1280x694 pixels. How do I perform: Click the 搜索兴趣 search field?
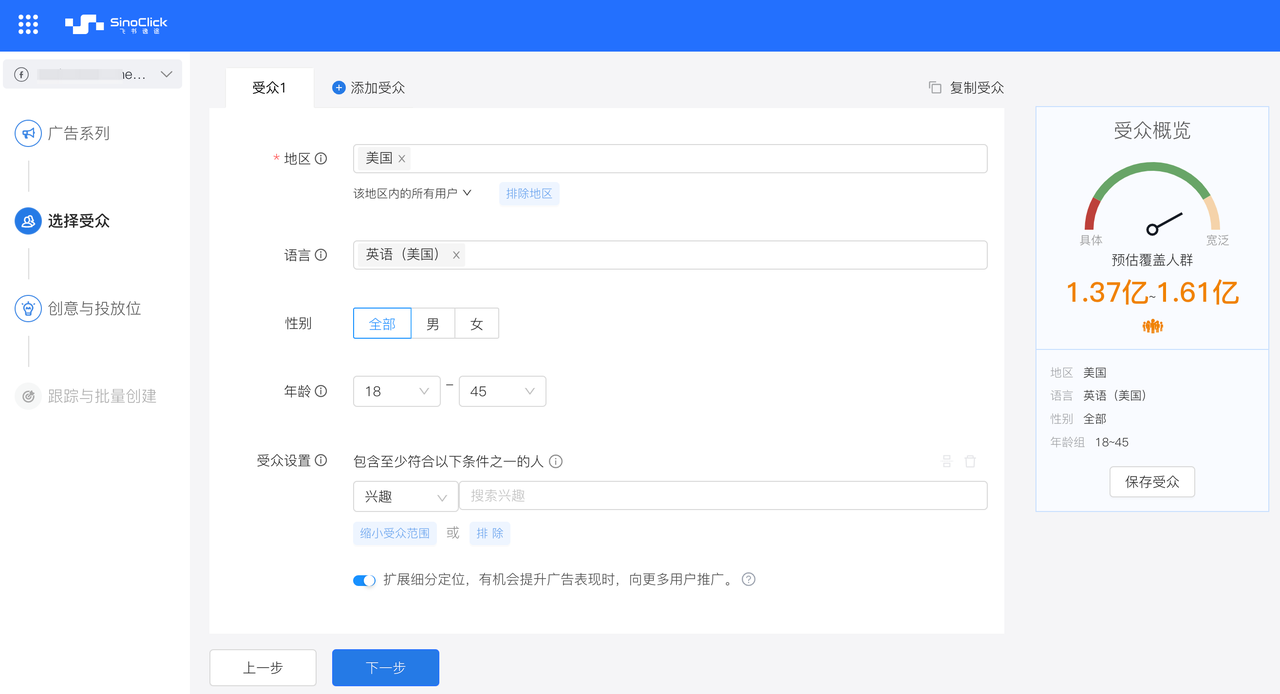(723, 496)
